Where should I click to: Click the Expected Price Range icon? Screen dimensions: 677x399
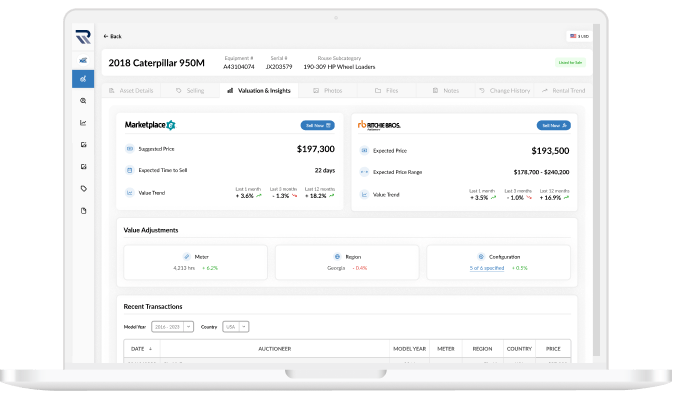pos(364,172)
